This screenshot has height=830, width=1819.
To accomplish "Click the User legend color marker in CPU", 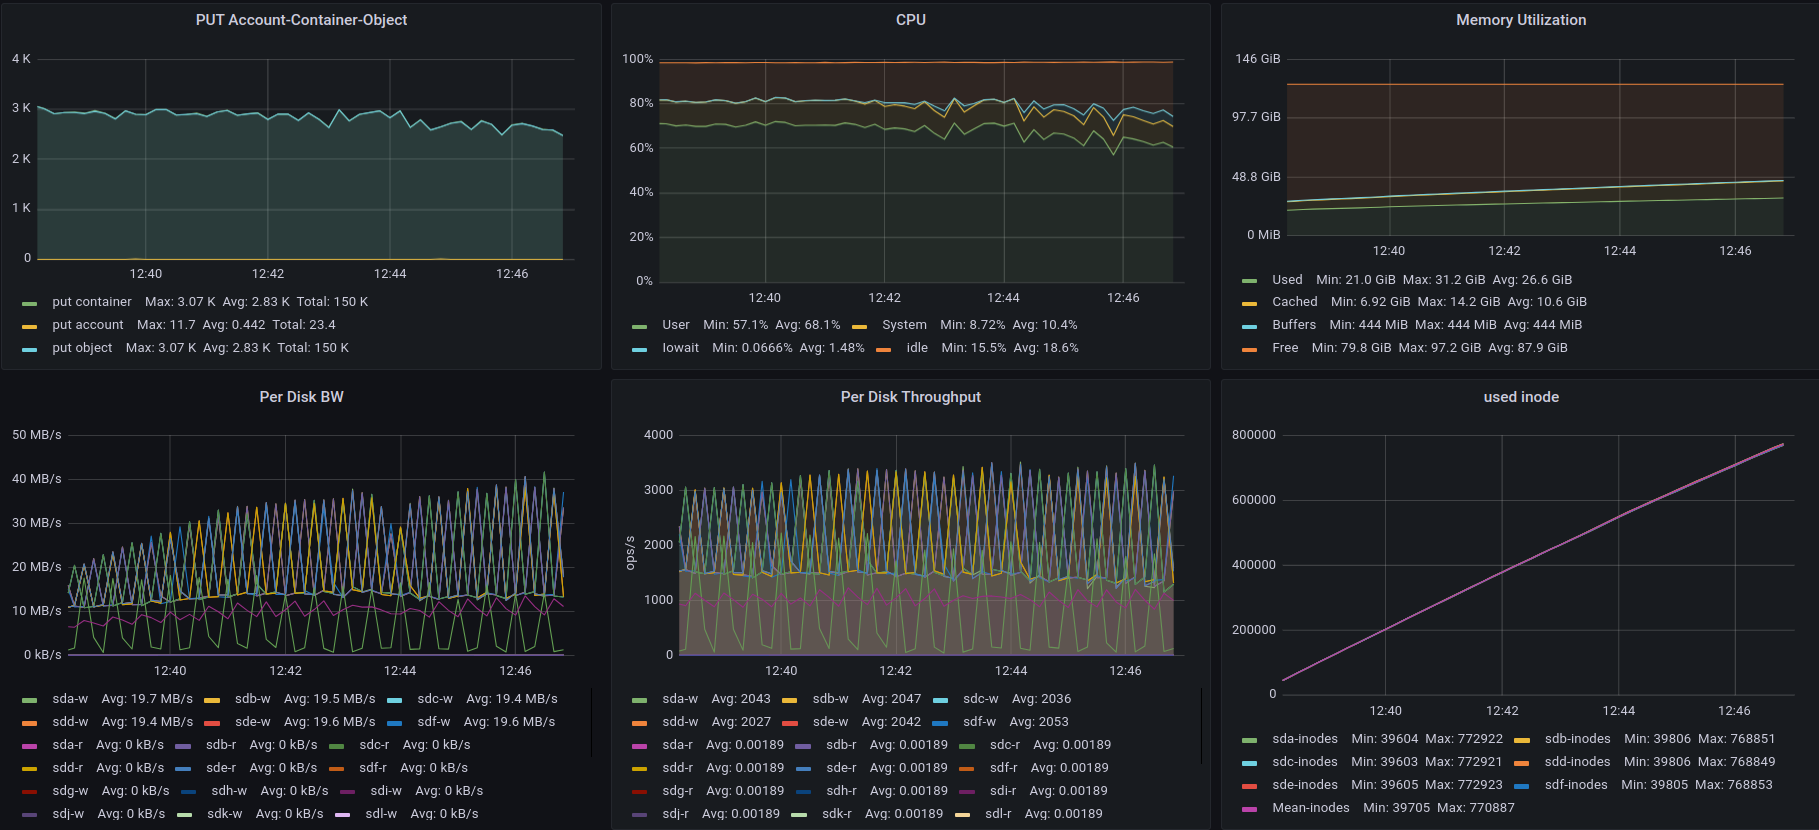I will pyautogui.click(x=640, y=326).
